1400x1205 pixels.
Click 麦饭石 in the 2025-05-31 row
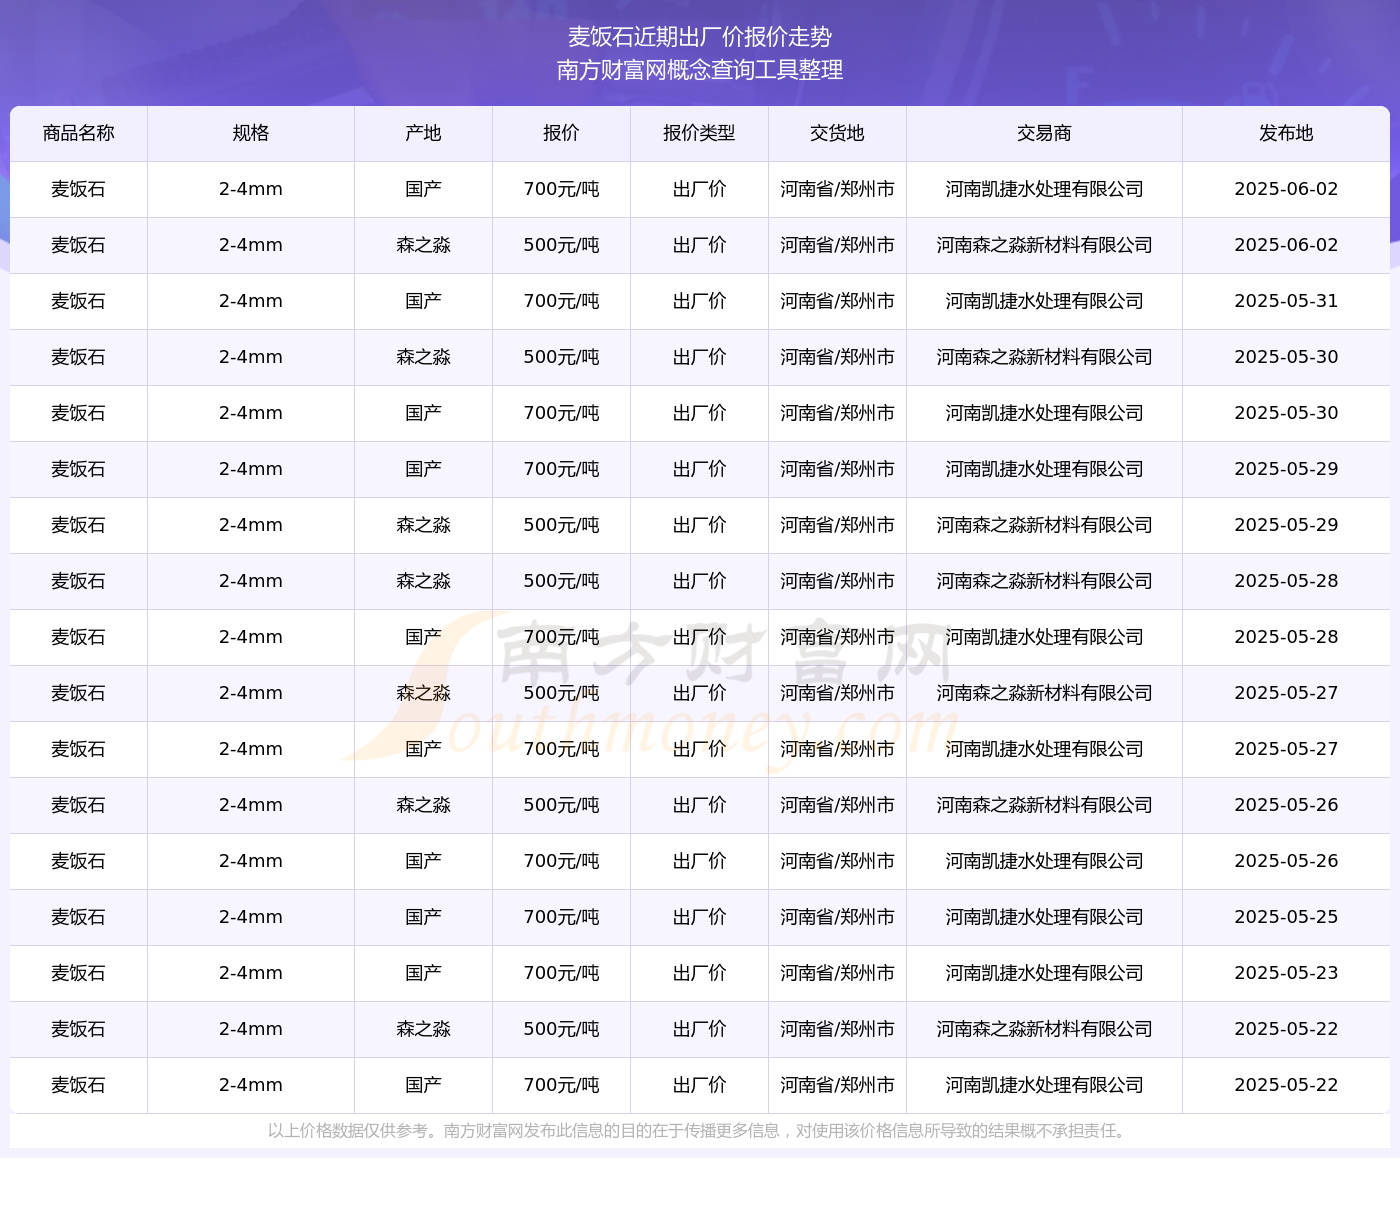click(79, 301)
